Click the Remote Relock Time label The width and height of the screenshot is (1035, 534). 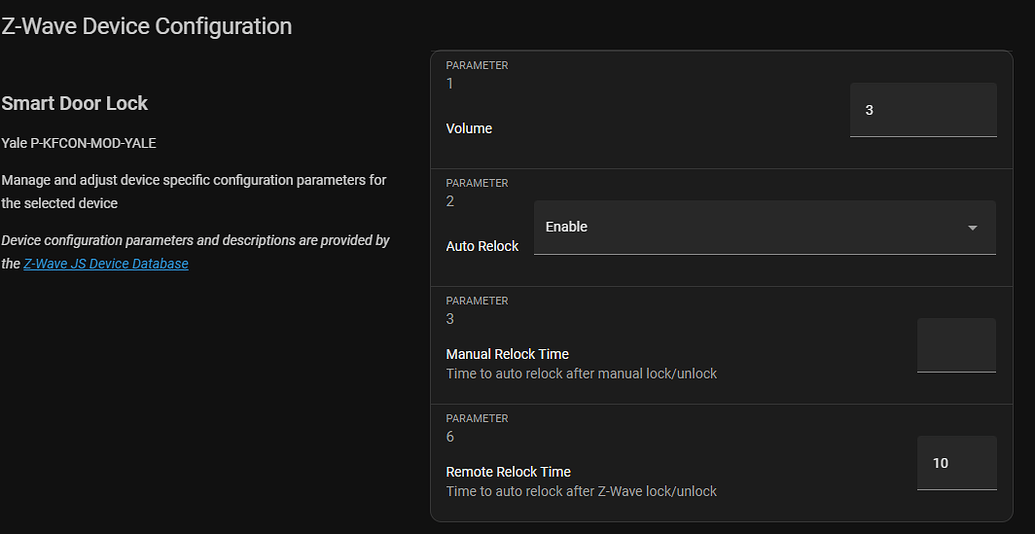(508, 472)
